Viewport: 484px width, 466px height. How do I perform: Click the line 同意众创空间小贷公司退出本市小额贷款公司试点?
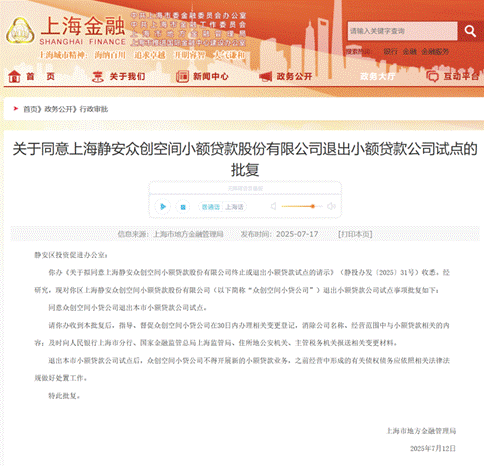pyautogui.click(x=127, y=308)
